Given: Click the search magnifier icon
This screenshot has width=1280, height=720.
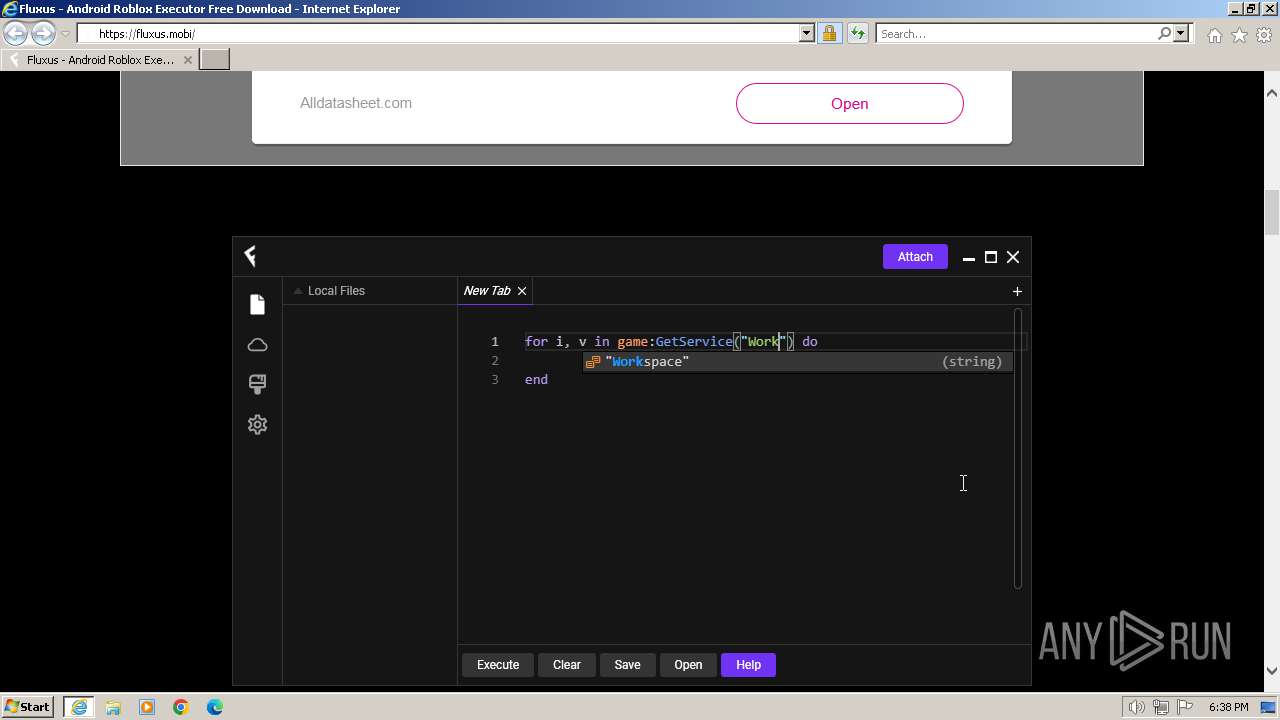Looking at the screenshot, I should point(1164,34).
